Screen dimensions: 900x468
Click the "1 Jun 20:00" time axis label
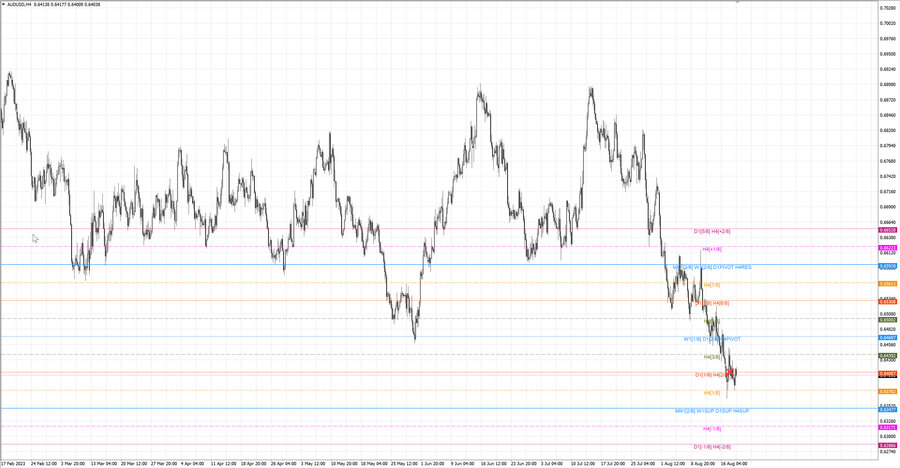coord(433,463)
